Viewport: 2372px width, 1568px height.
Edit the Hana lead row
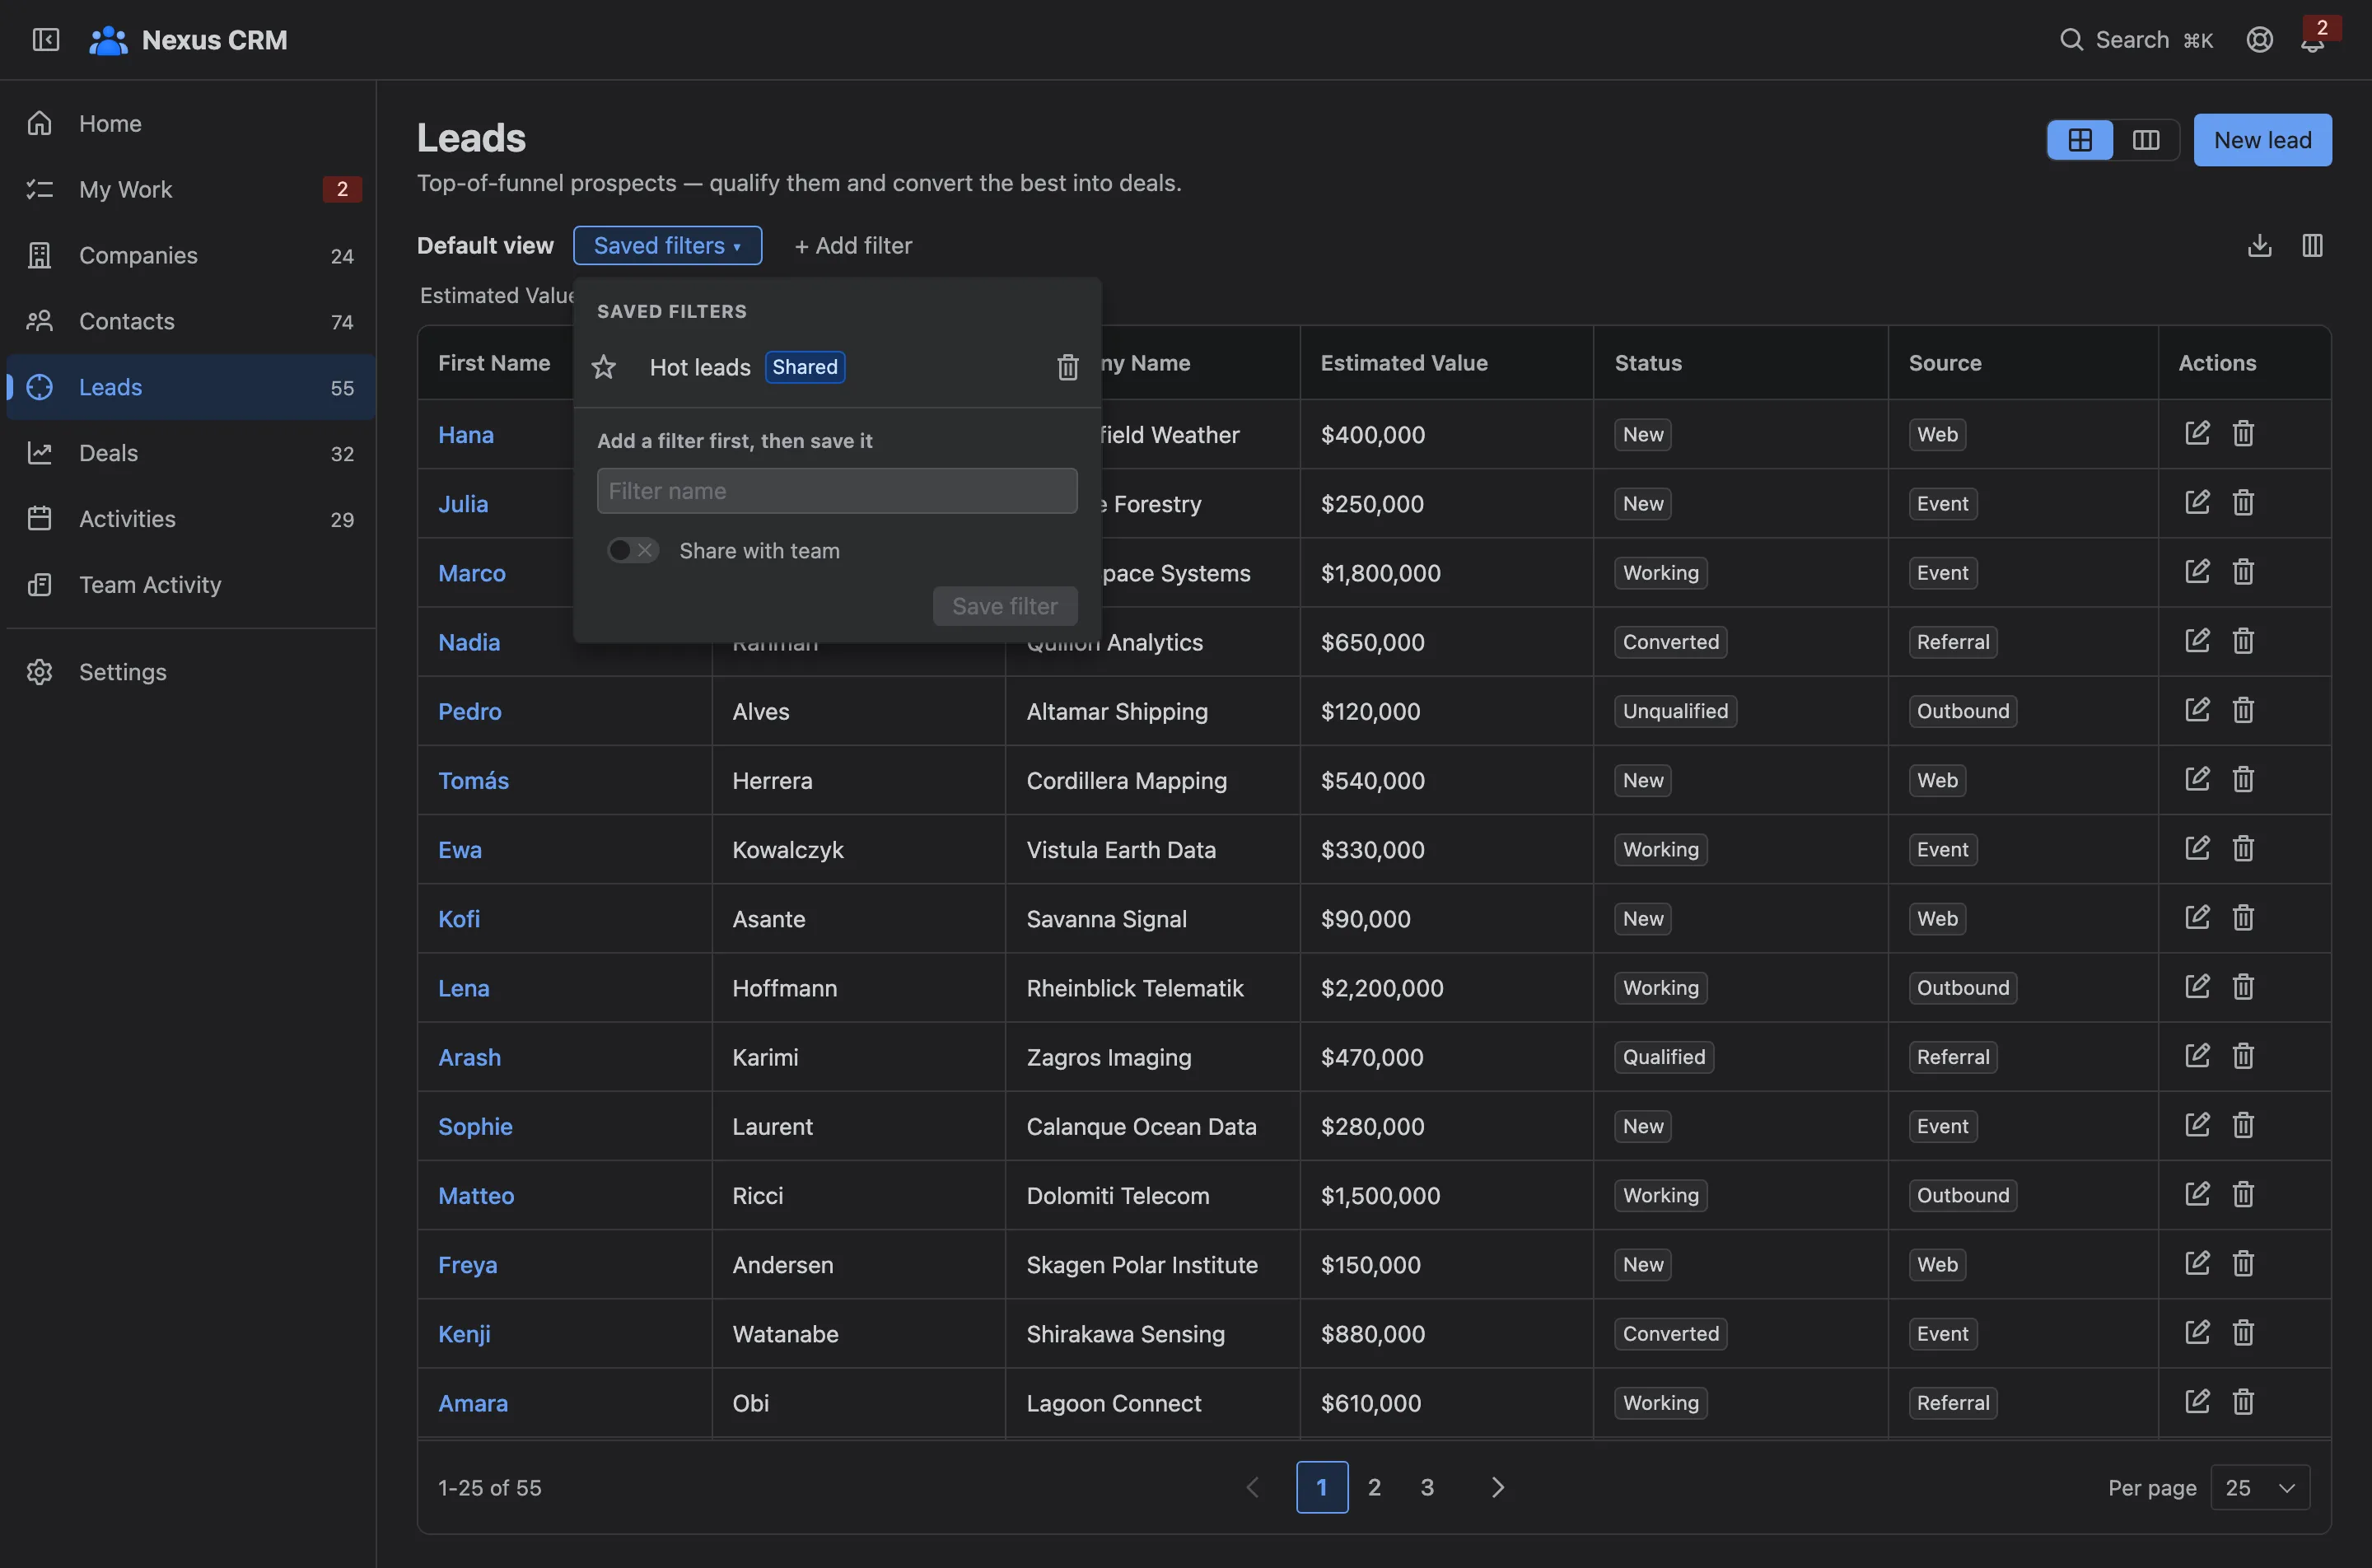pyautogui.click(x=2197, y=433)
